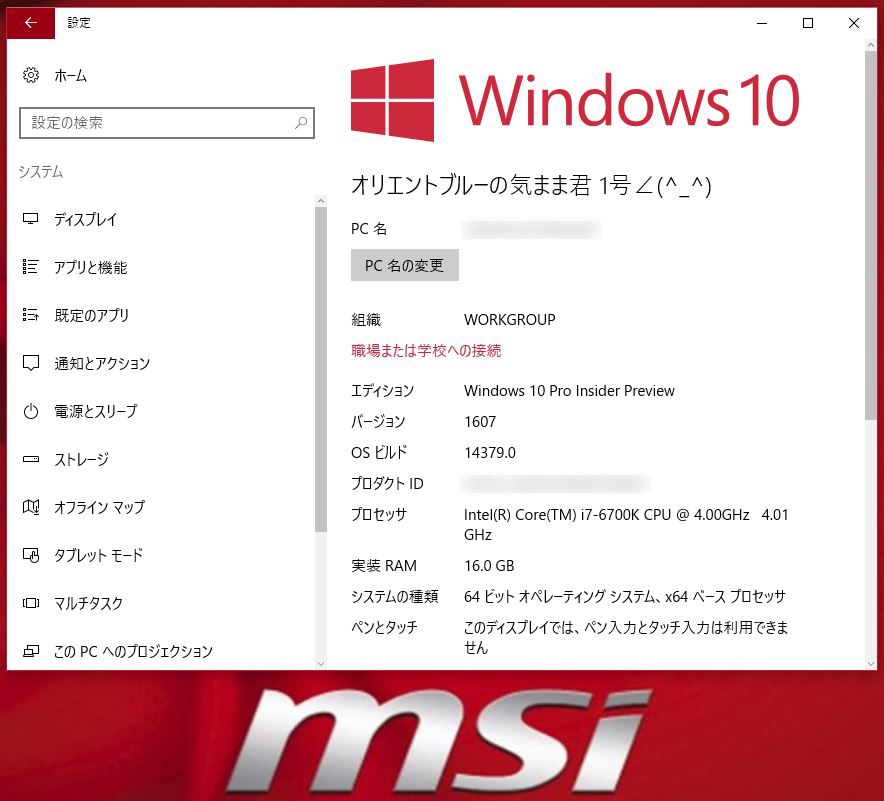Screen dimensions: 884x801
Task: Go back using the red arrow button
Action: [x=31, y=23]
